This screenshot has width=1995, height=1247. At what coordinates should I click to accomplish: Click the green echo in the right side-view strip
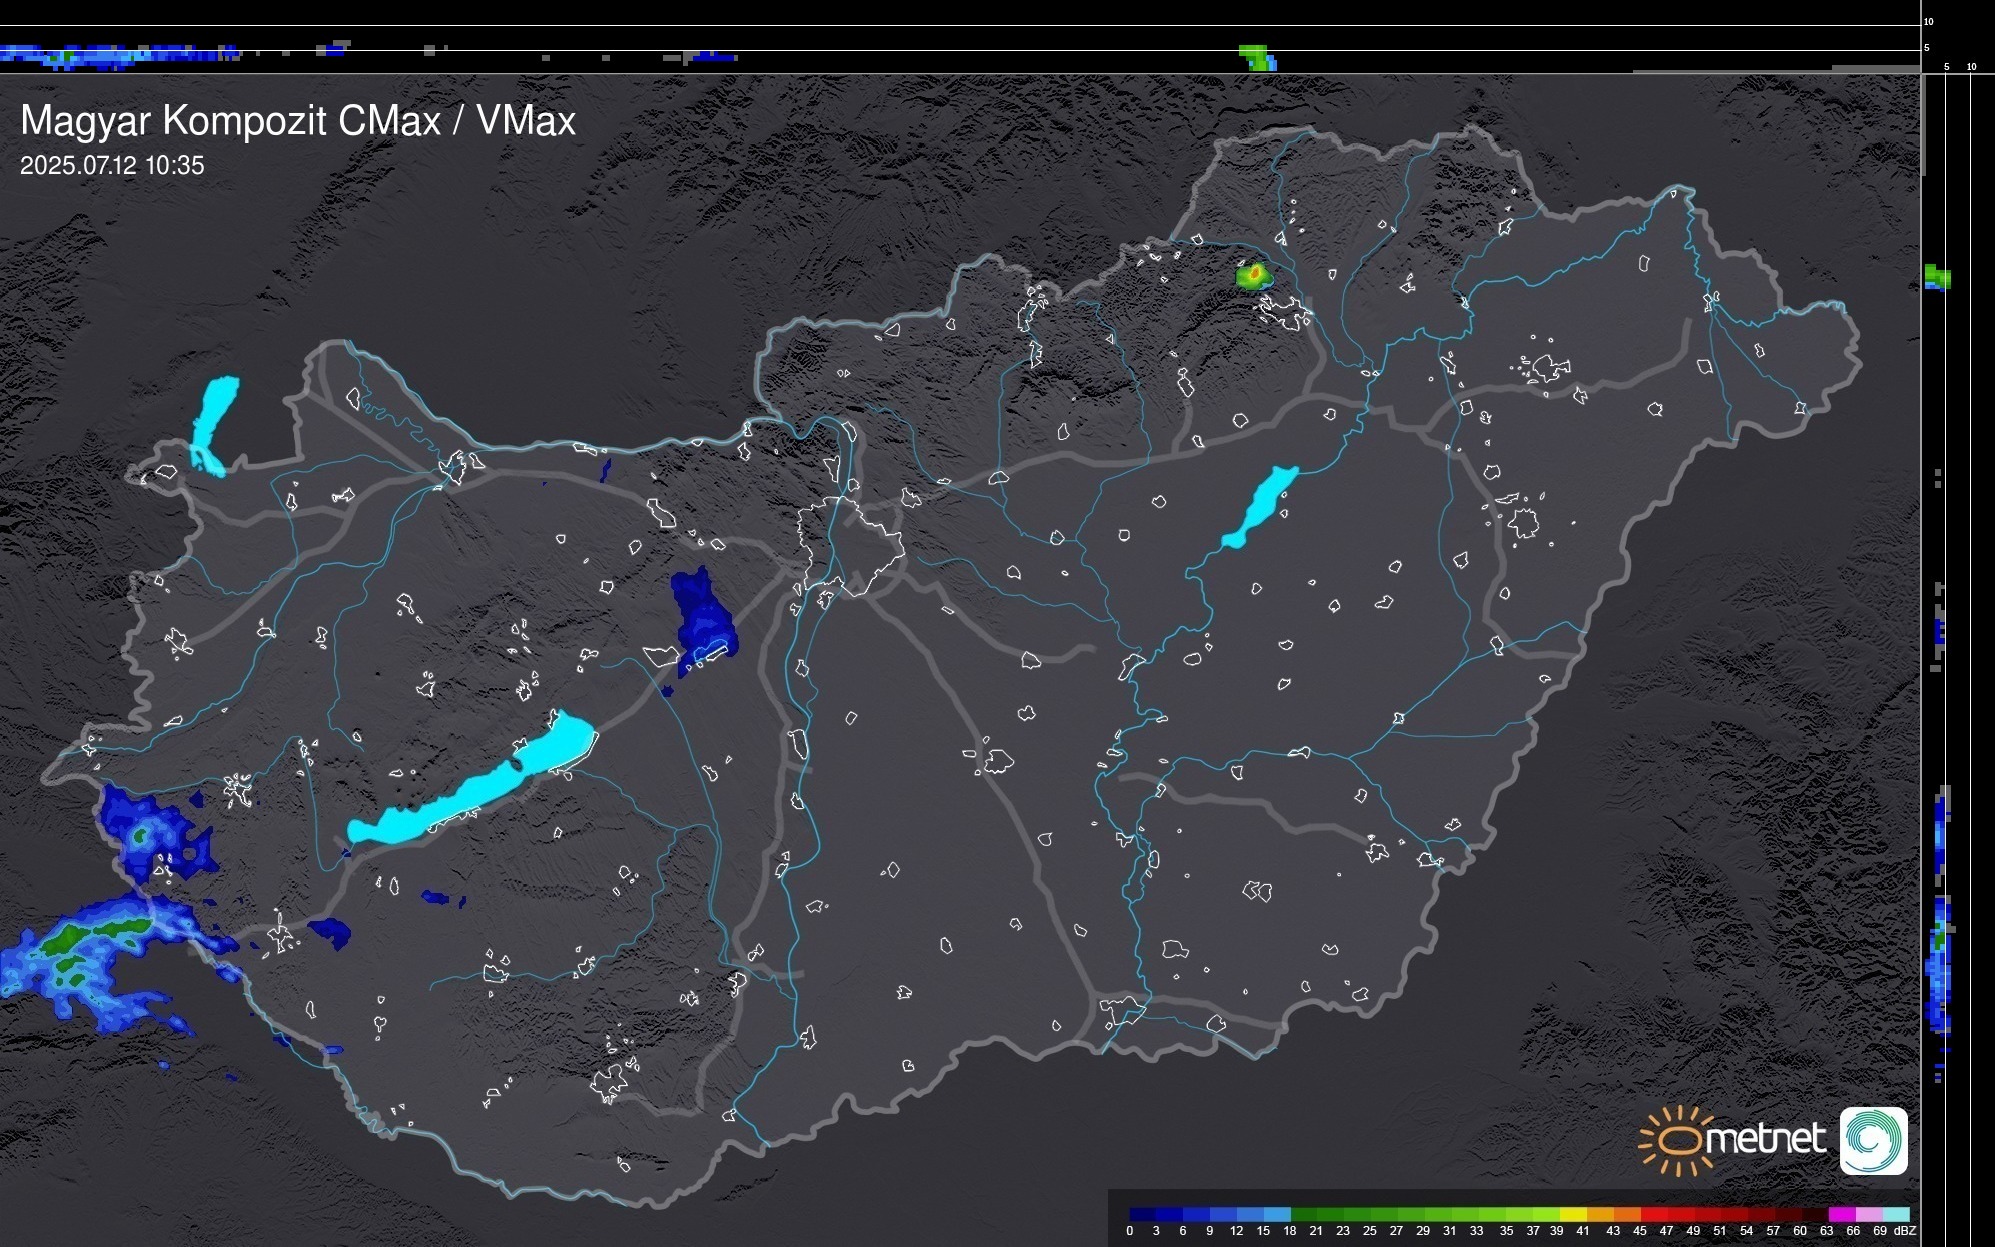1936,277
